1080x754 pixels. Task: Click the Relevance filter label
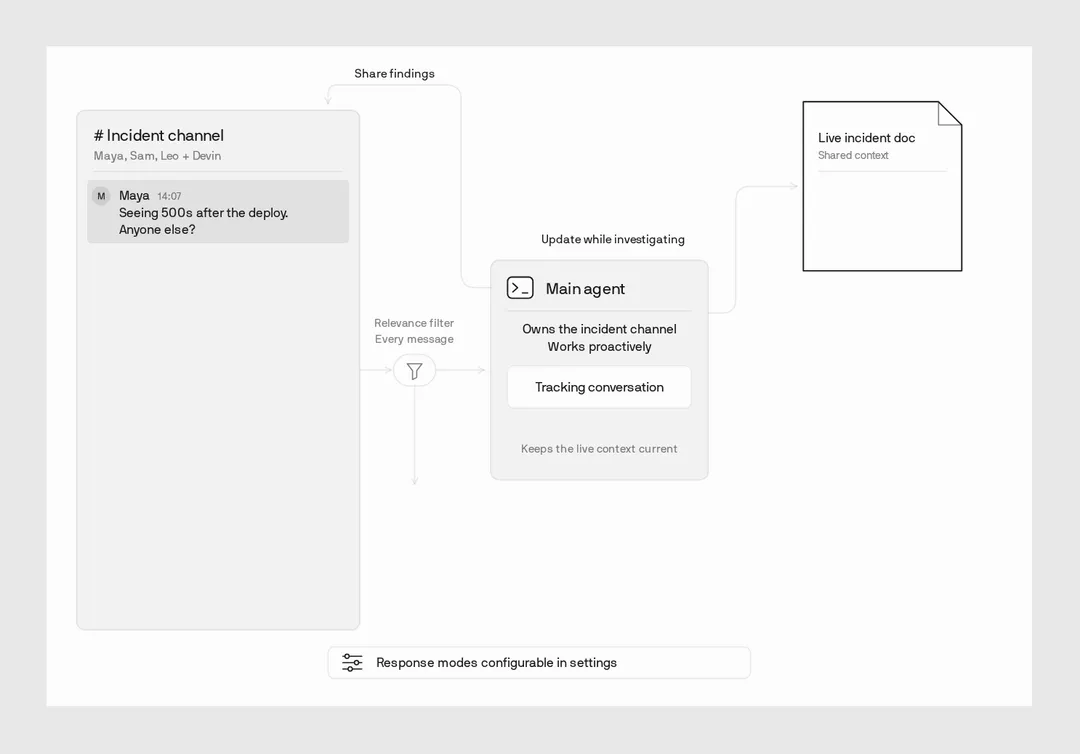click(414, 323)
